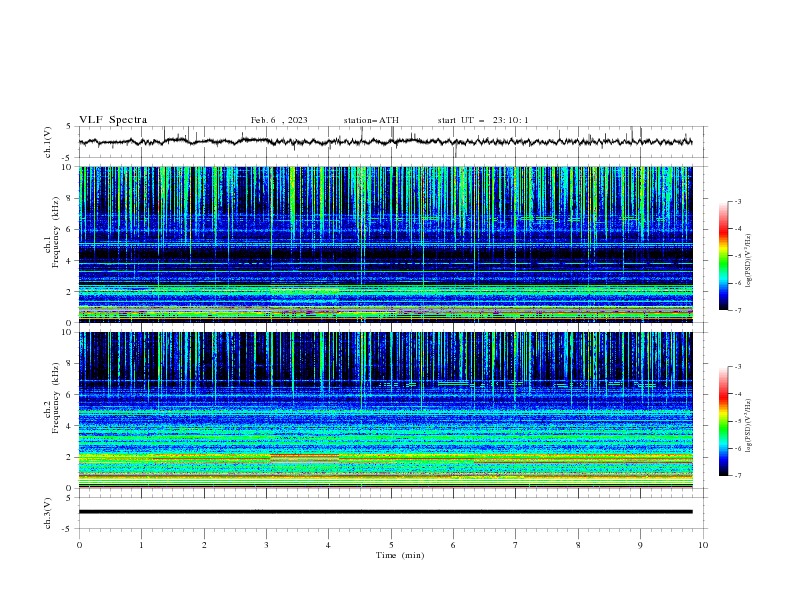Select the "Feb. 6 , 2023" date label
The width and height of the screenshot is (792, 612).
[x=279, y=120]
